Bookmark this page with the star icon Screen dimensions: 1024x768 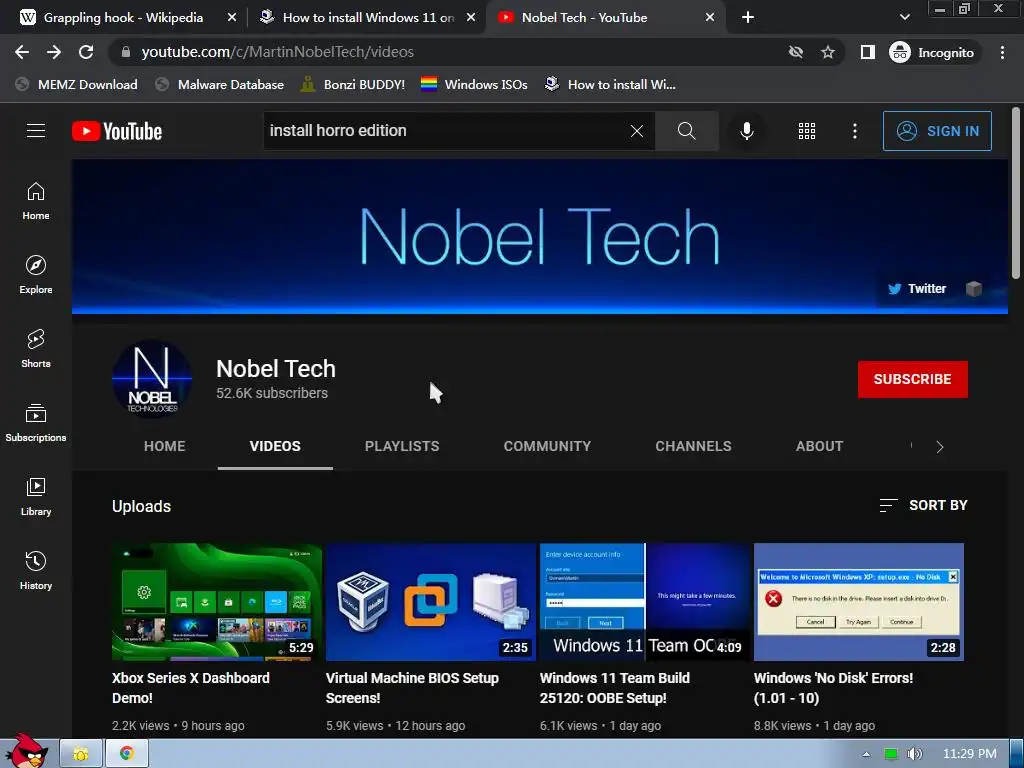click(x=827, y=52)
